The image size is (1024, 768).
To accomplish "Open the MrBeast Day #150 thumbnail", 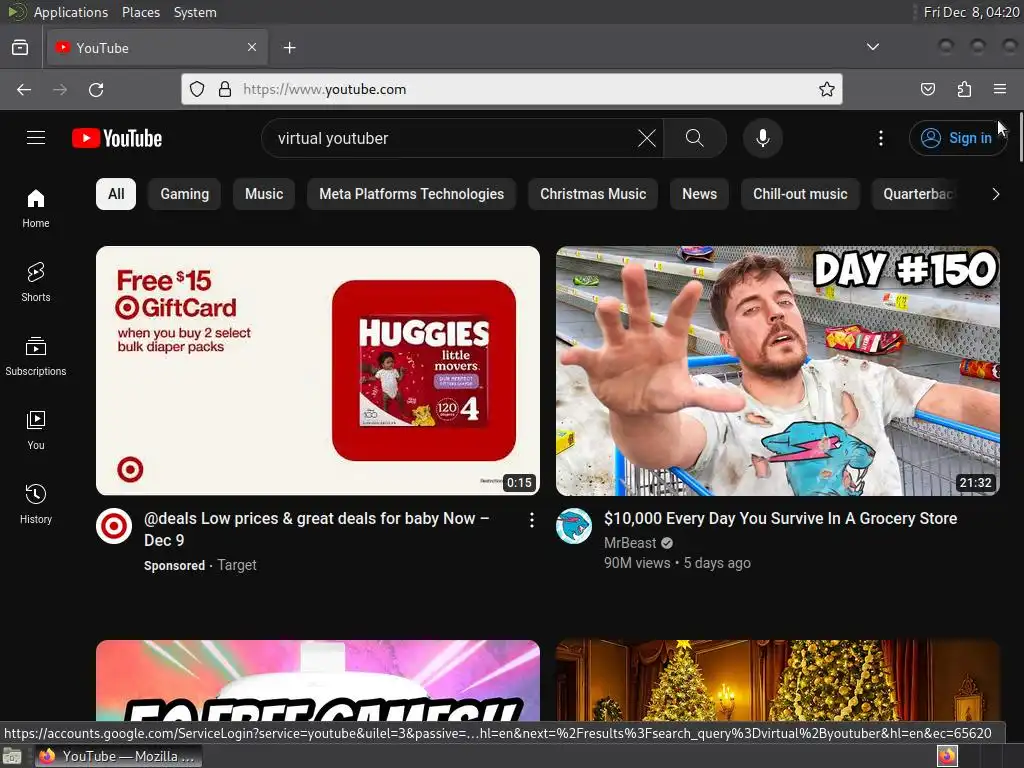I will 778,370.
